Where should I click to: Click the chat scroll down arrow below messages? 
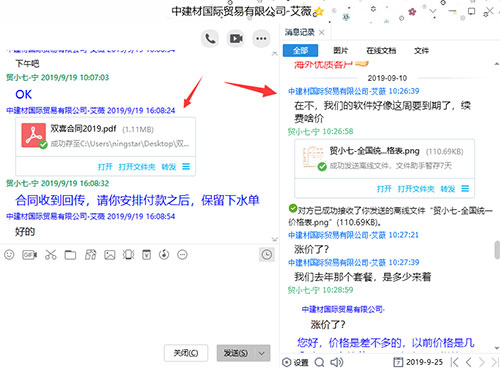(275, 239)
